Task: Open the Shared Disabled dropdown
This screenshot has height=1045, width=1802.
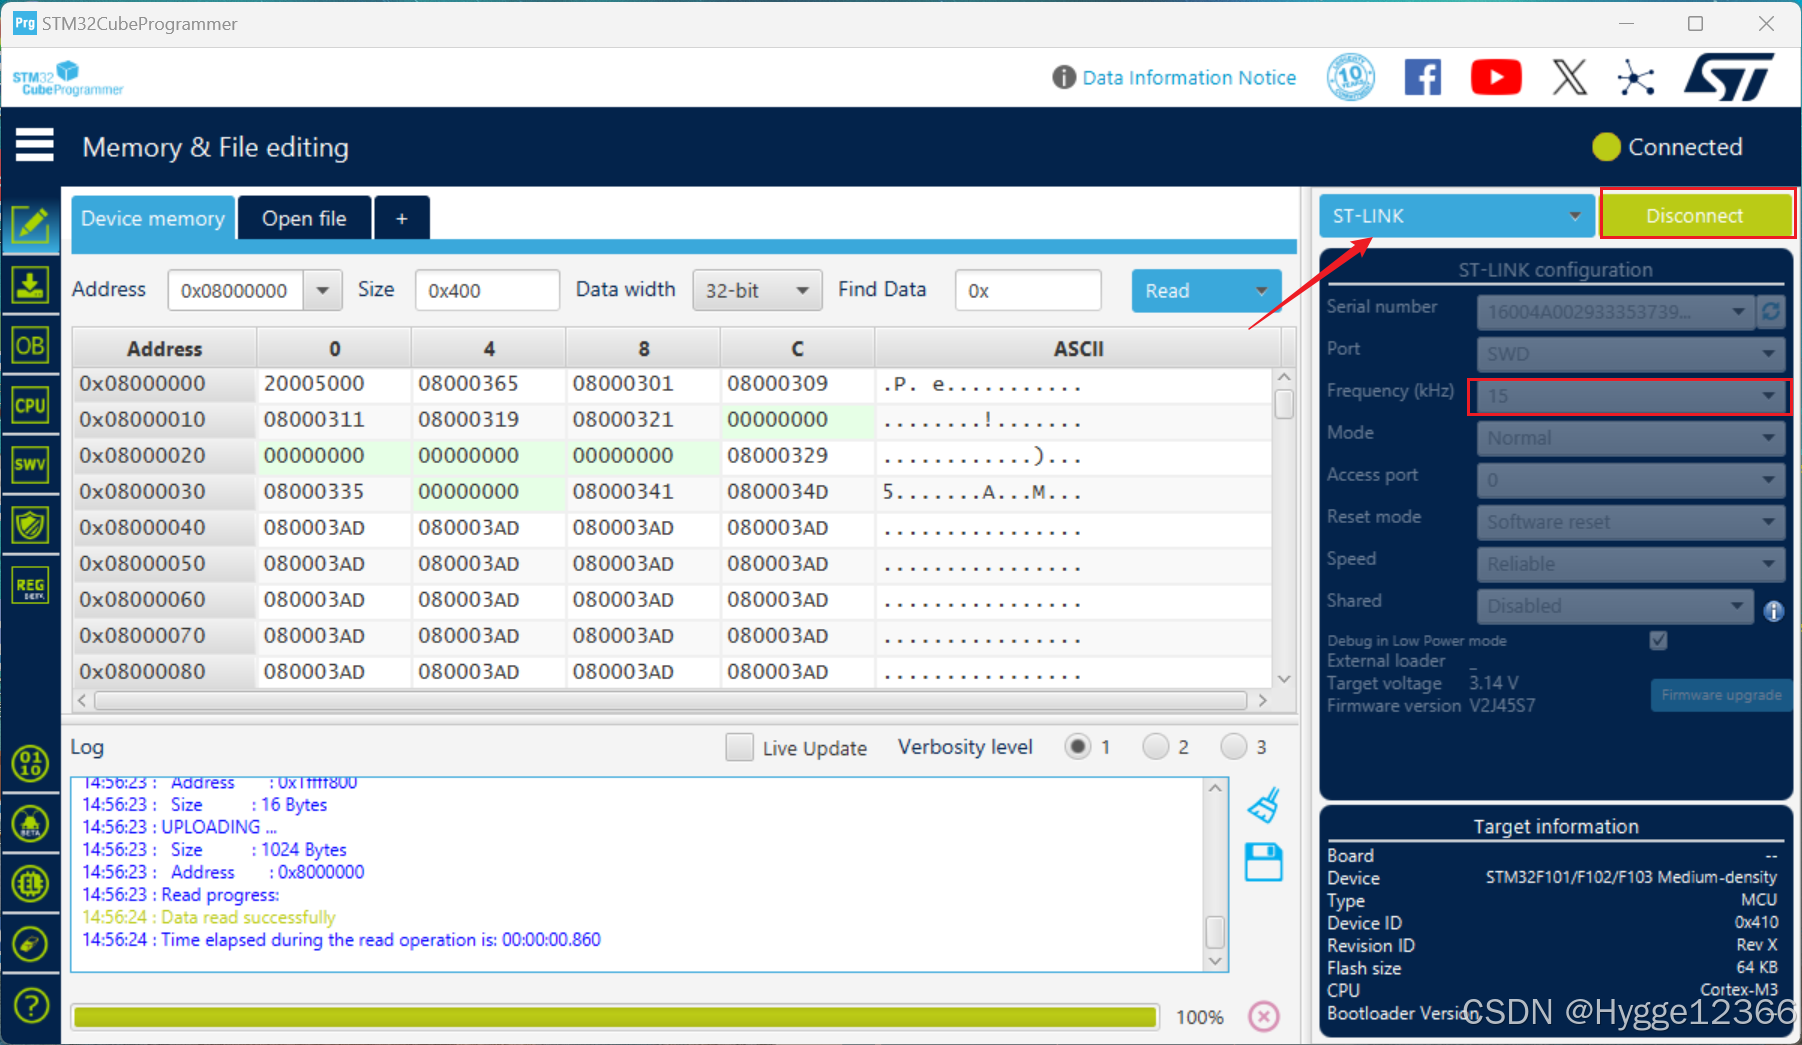Action: [1615, 606]
